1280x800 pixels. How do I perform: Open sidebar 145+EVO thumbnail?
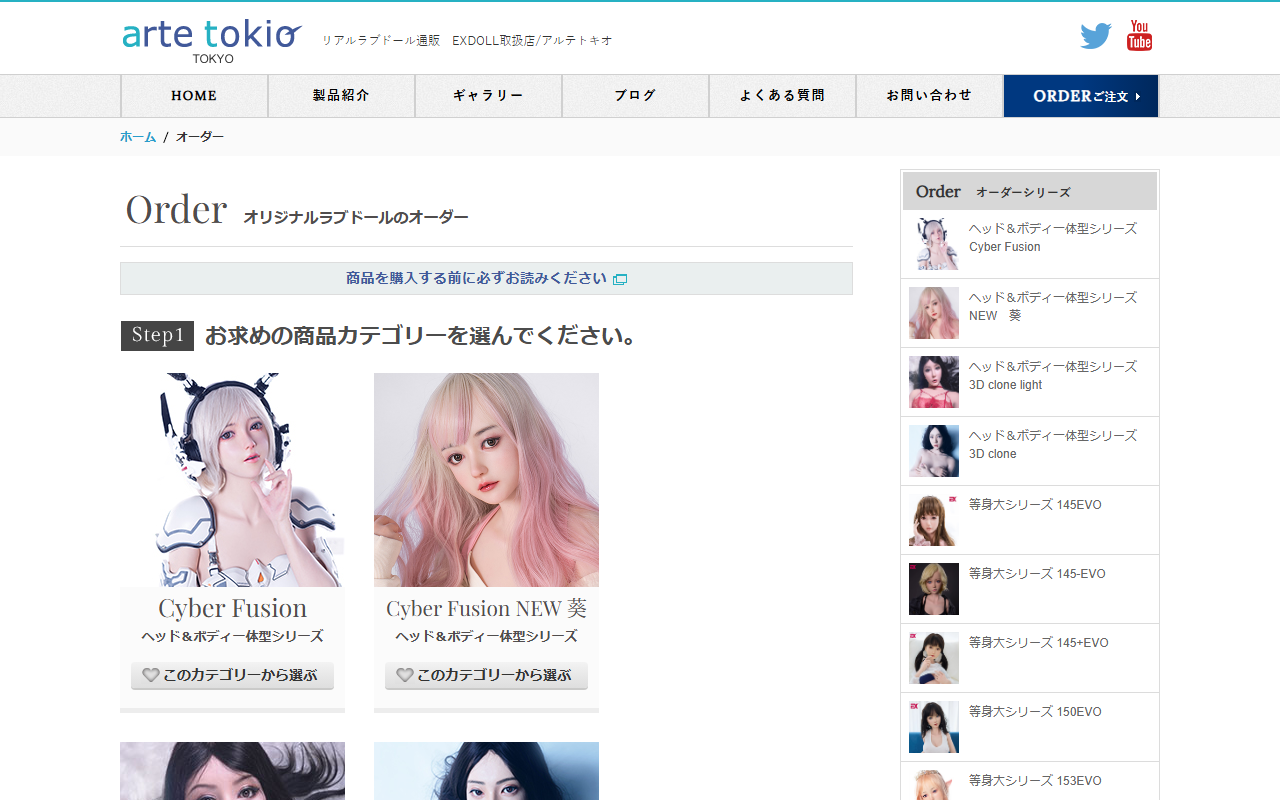pyautogui.click(x=934, y=658)
